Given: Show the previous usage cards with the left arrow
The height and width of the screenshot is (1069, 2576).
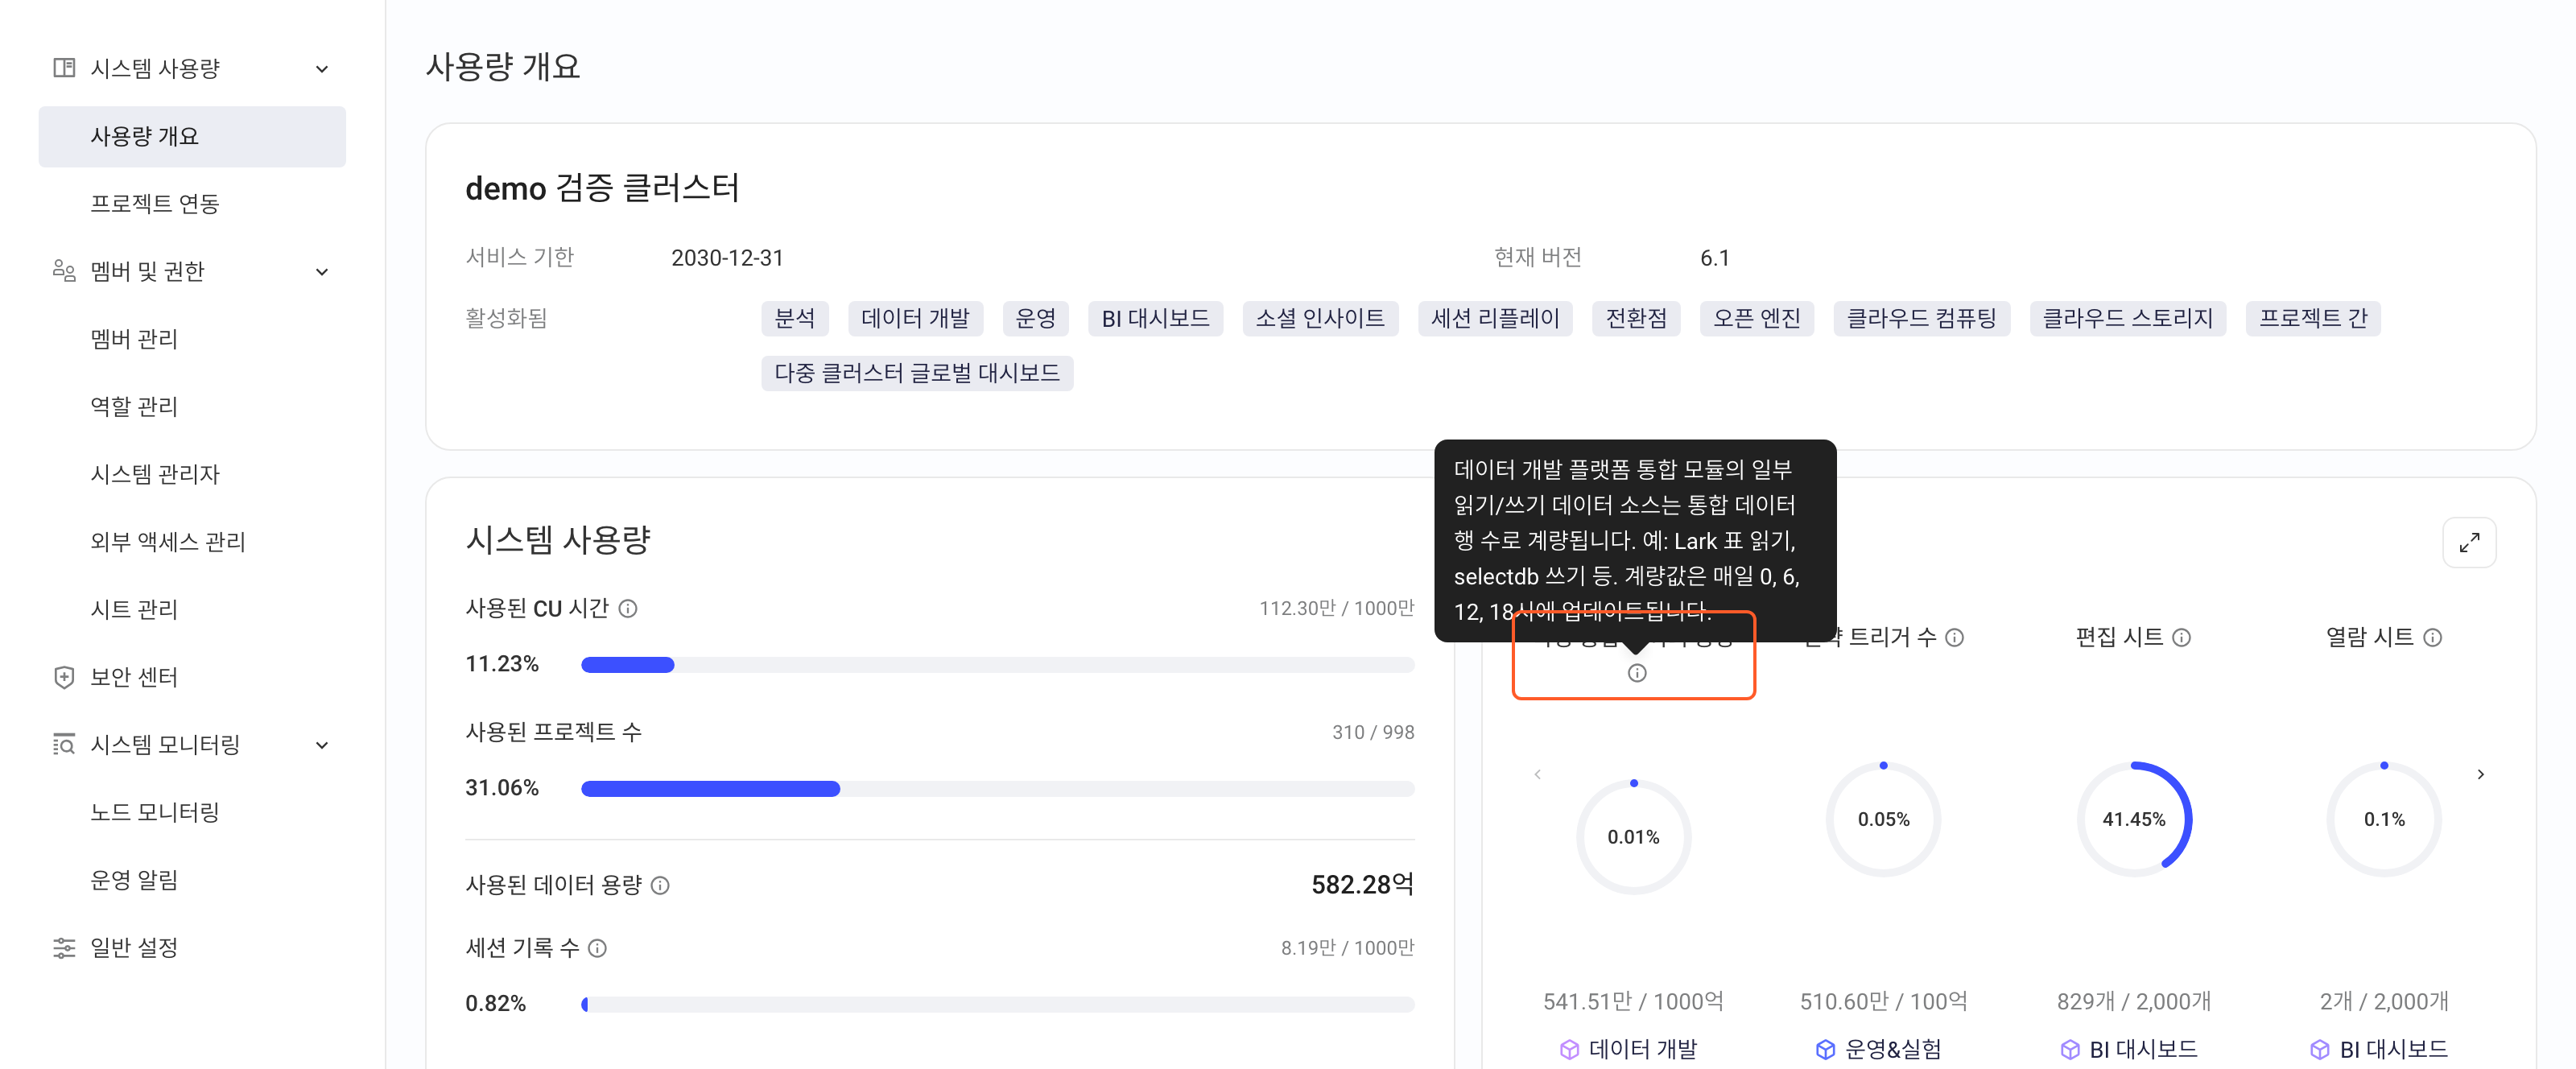Looking at the screenshot, I should point(1537,774).
